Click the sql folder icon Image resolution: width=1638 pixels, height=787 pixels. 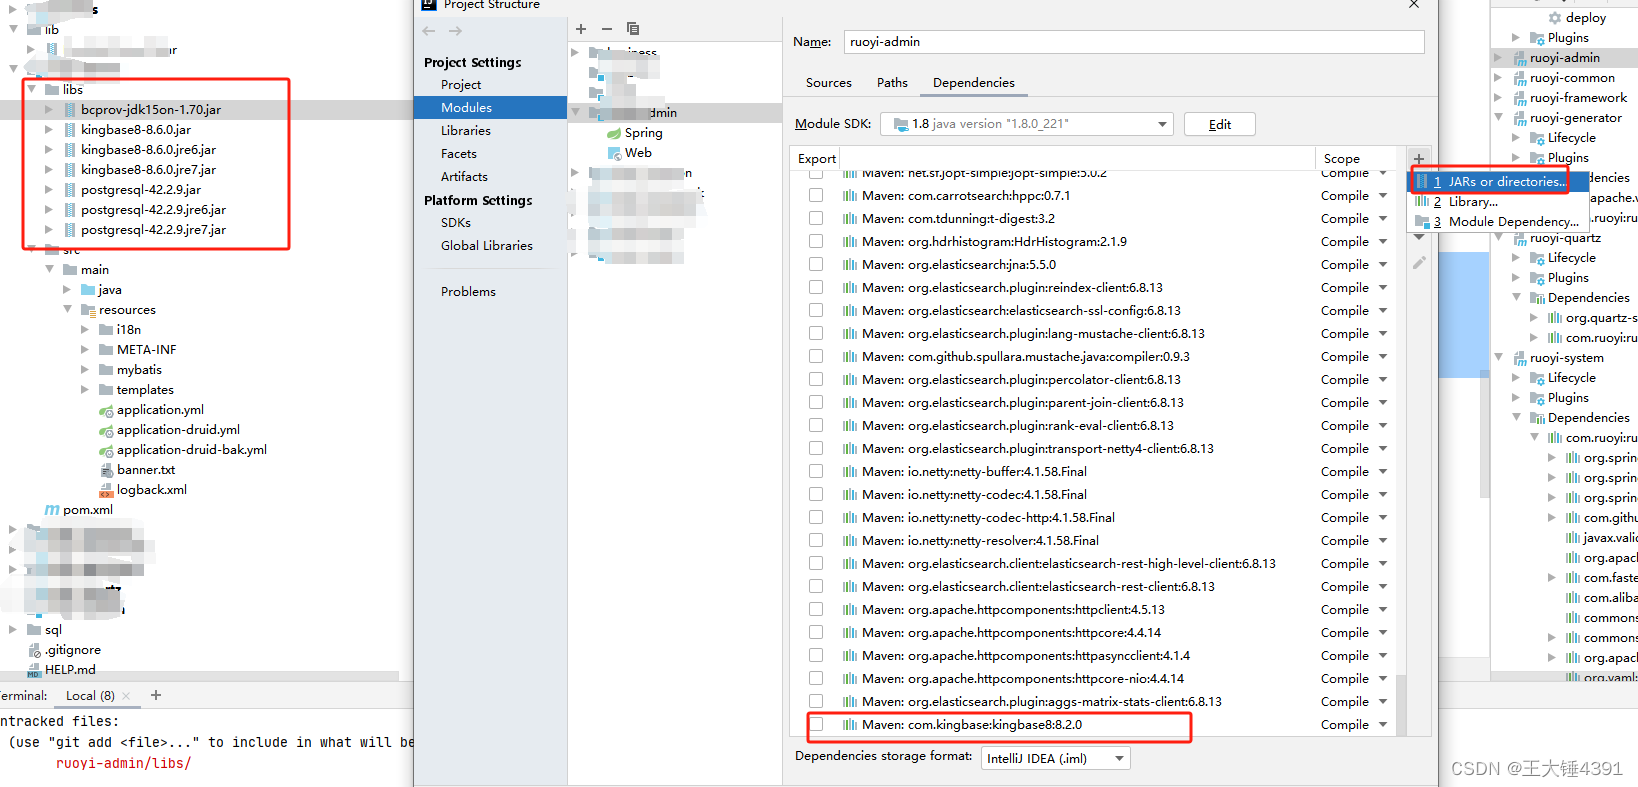point(34,630)
